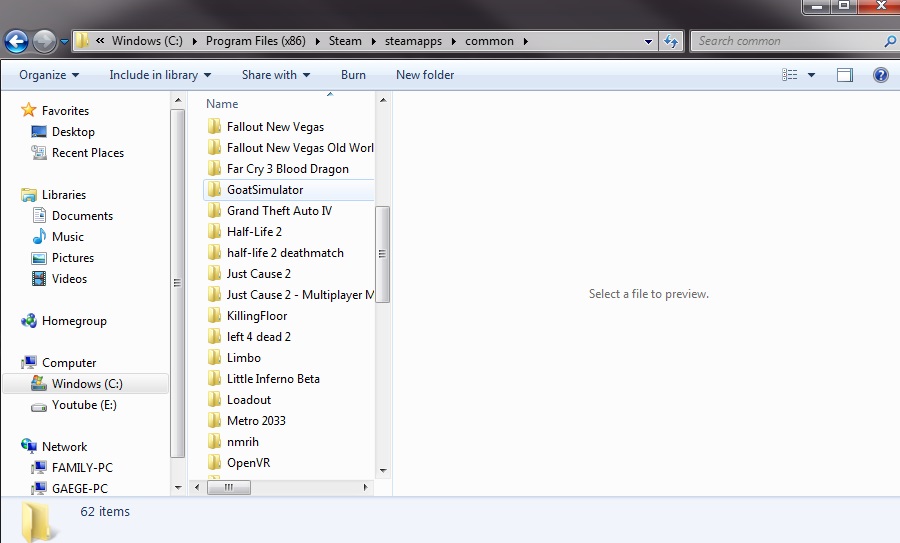This screenshot has width=900, height=543.
Task: Open Include in library menu
Action: [160, 75]
